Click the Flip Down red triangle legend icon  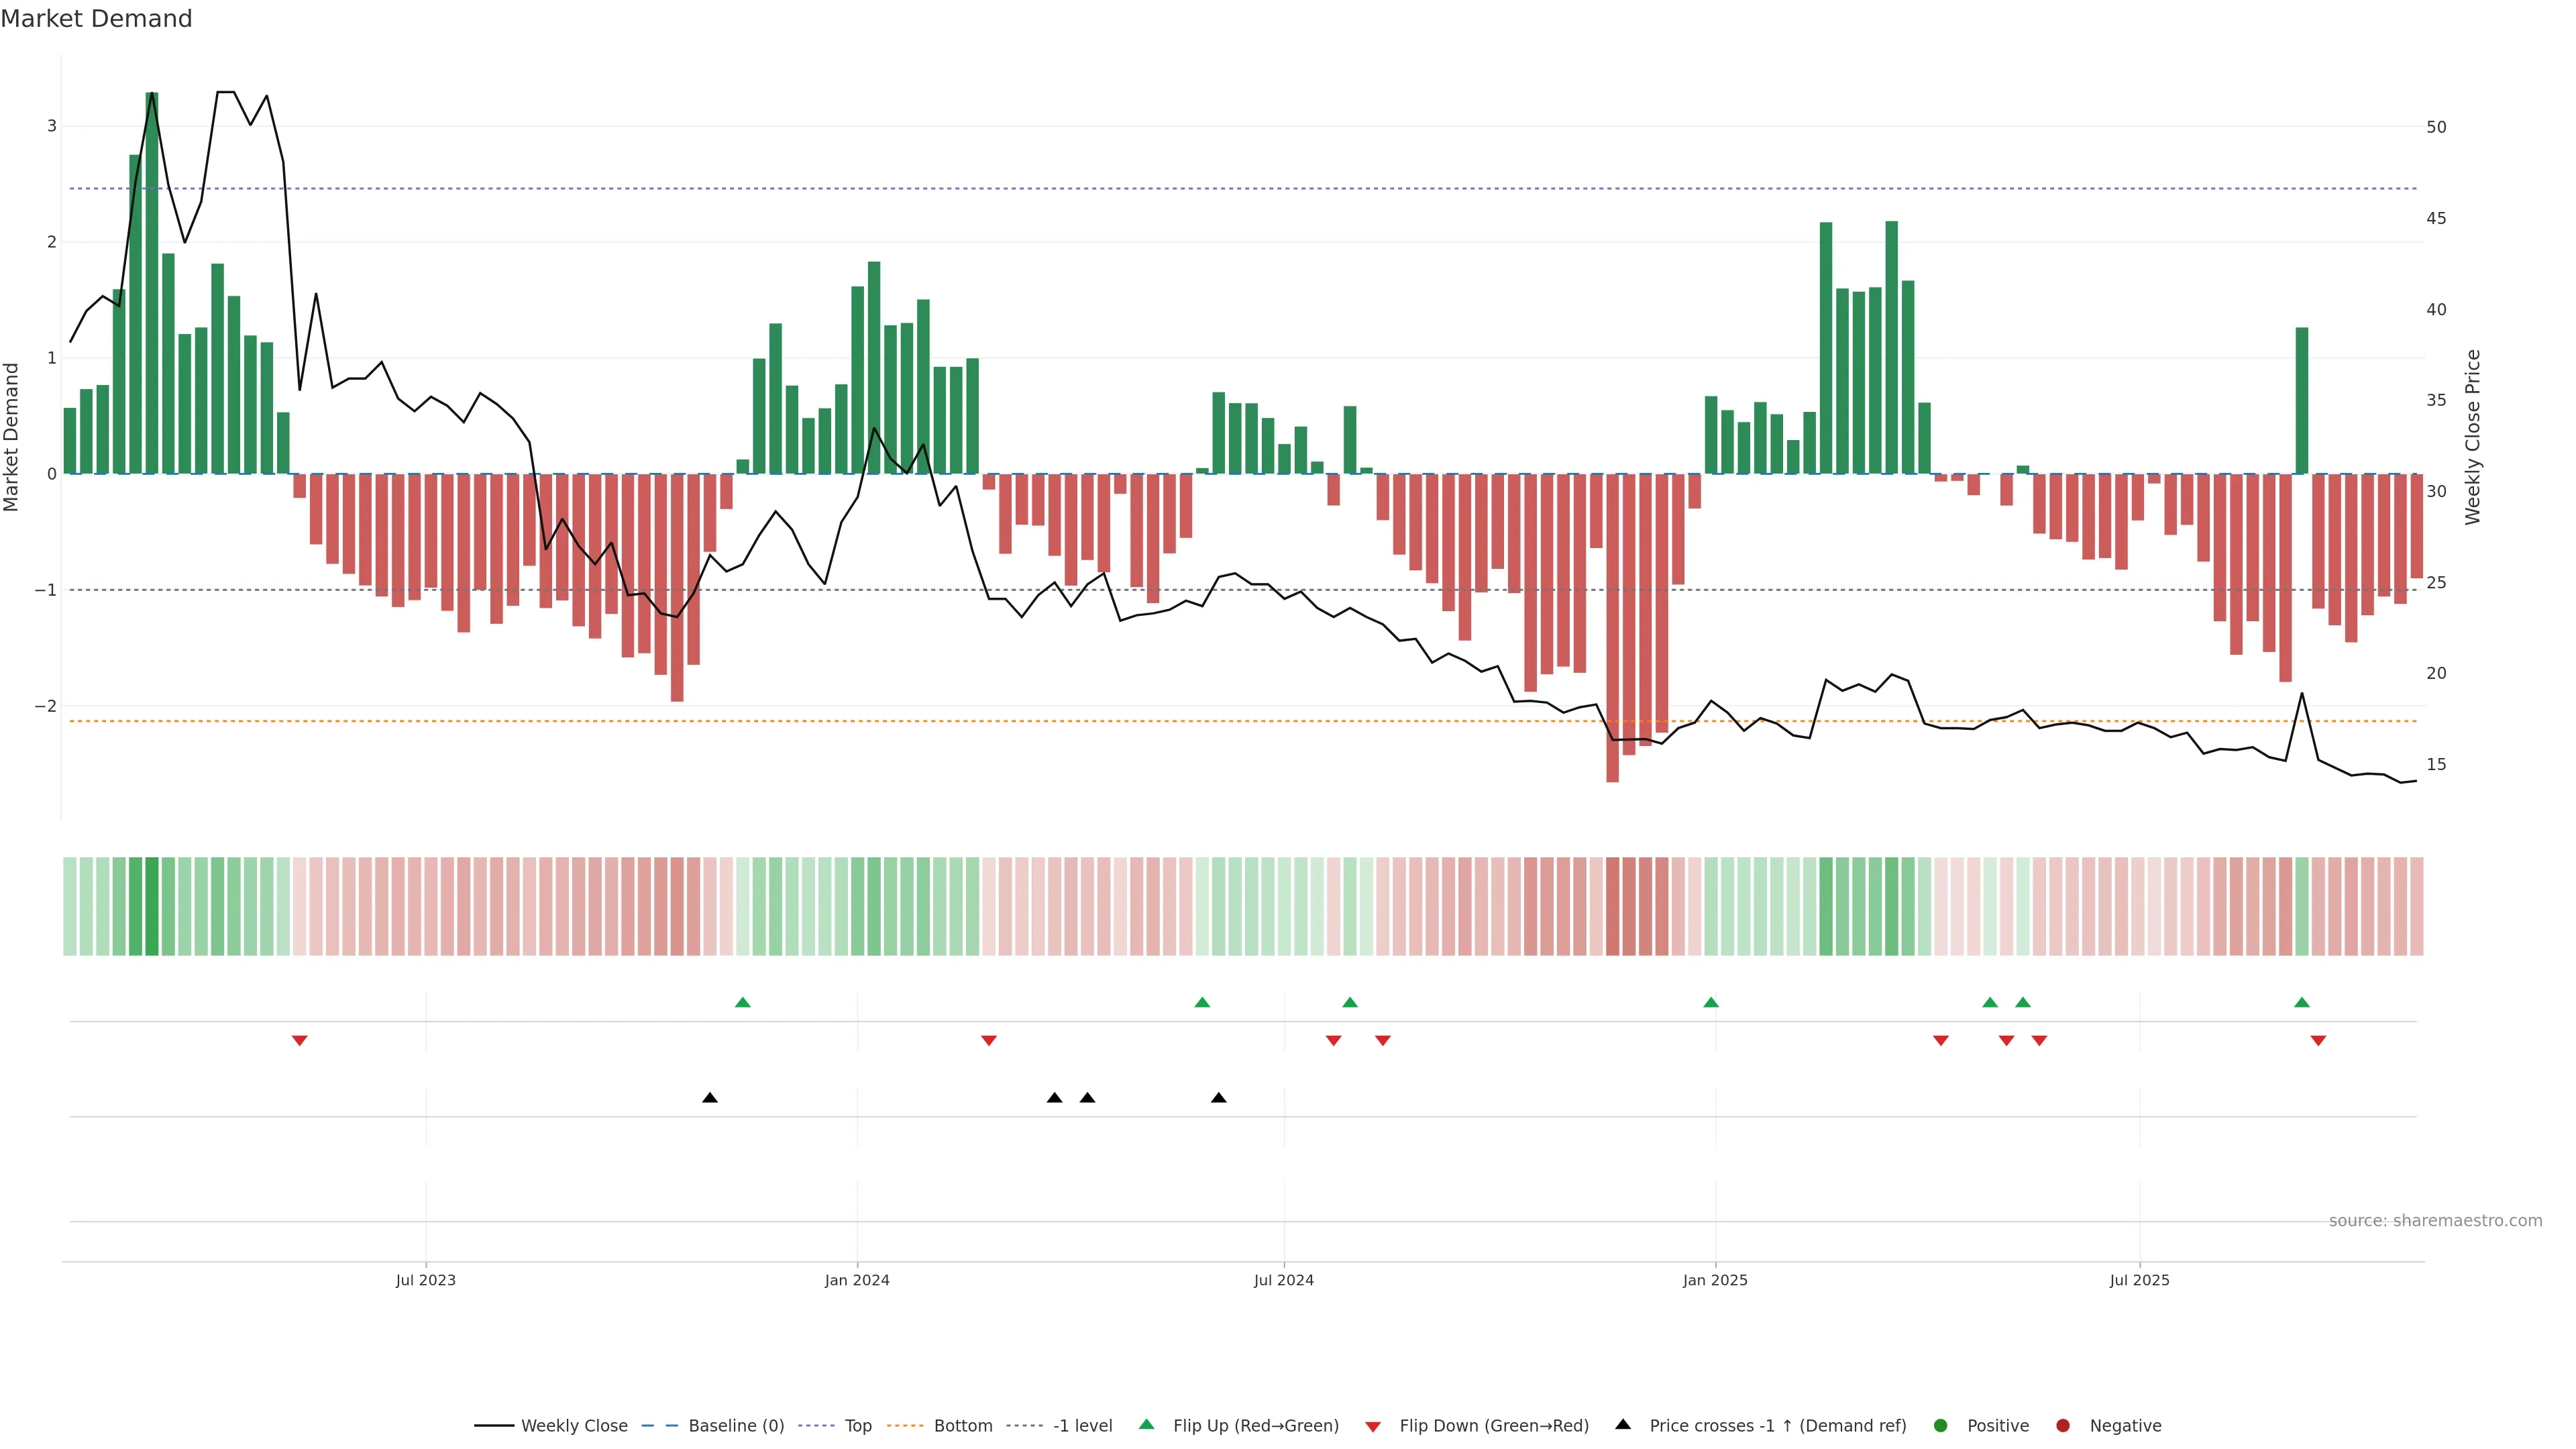(1373, 1426)
